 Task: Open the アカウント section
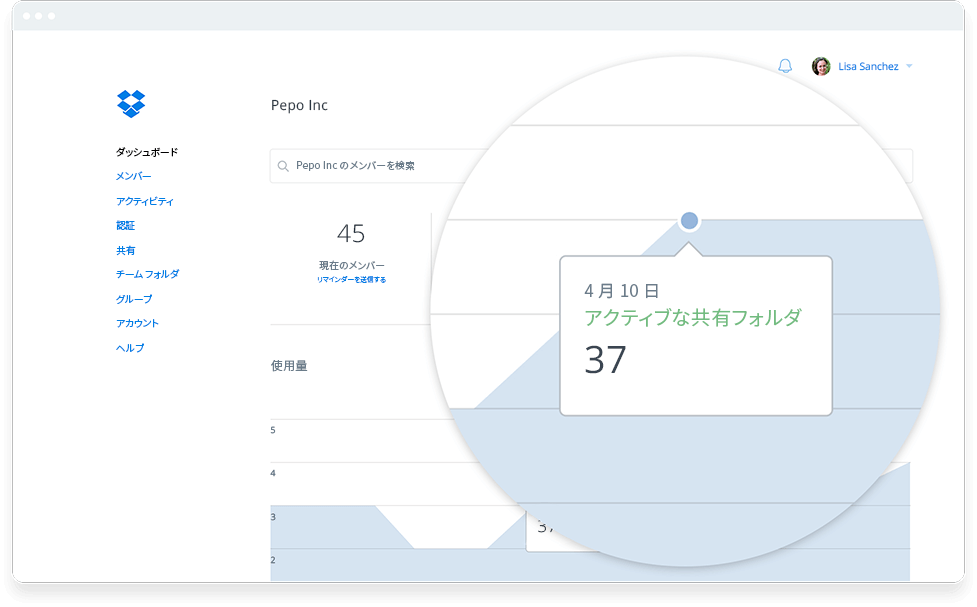(136, 323)
